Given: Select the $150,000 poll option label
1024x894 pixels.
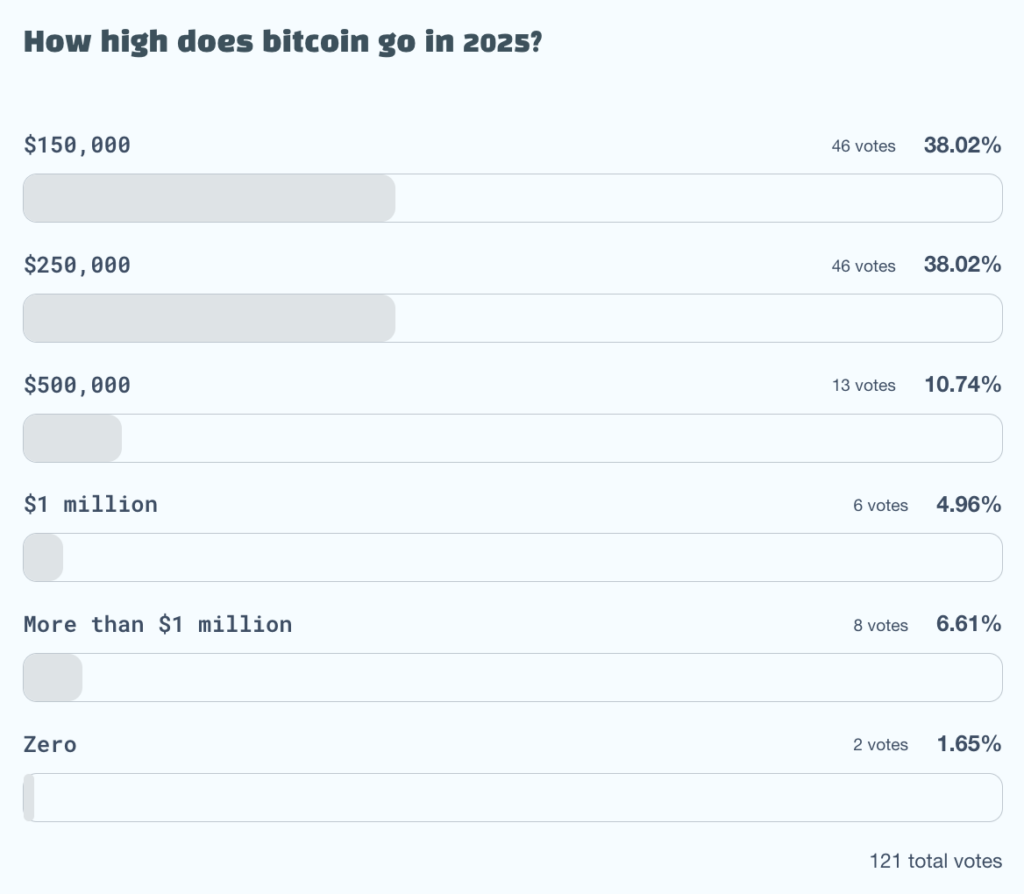Looking at the screenshot, I should (77, 145).
